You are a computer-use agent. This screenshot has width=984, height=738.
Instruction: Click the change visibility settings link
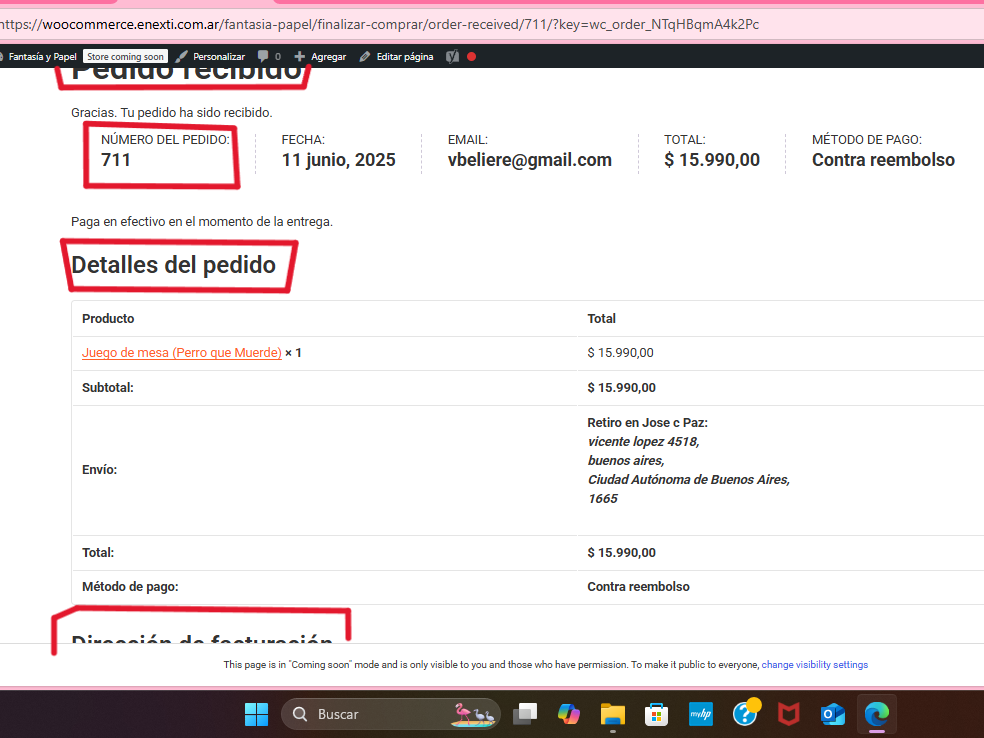[814, 665]
